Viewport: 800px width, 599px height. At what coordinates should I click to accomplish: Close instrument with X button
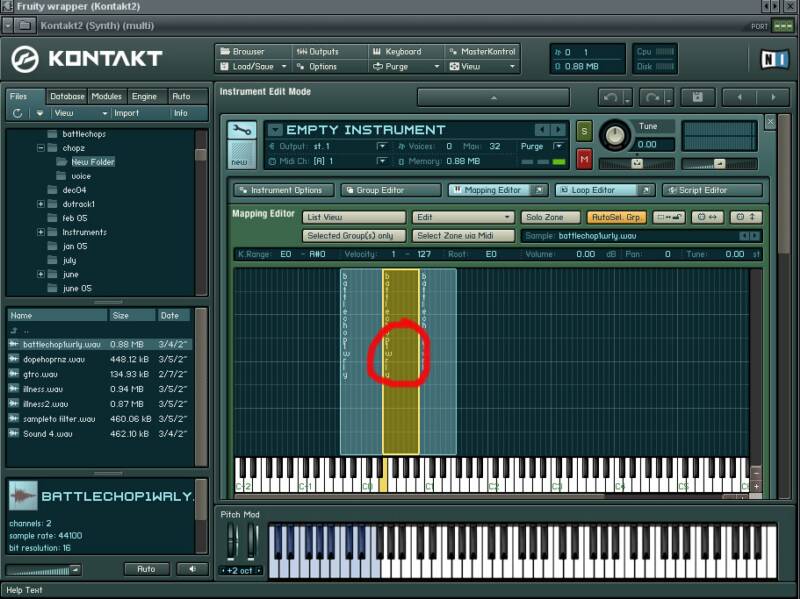pyautogui.click(x=770, y=121)
